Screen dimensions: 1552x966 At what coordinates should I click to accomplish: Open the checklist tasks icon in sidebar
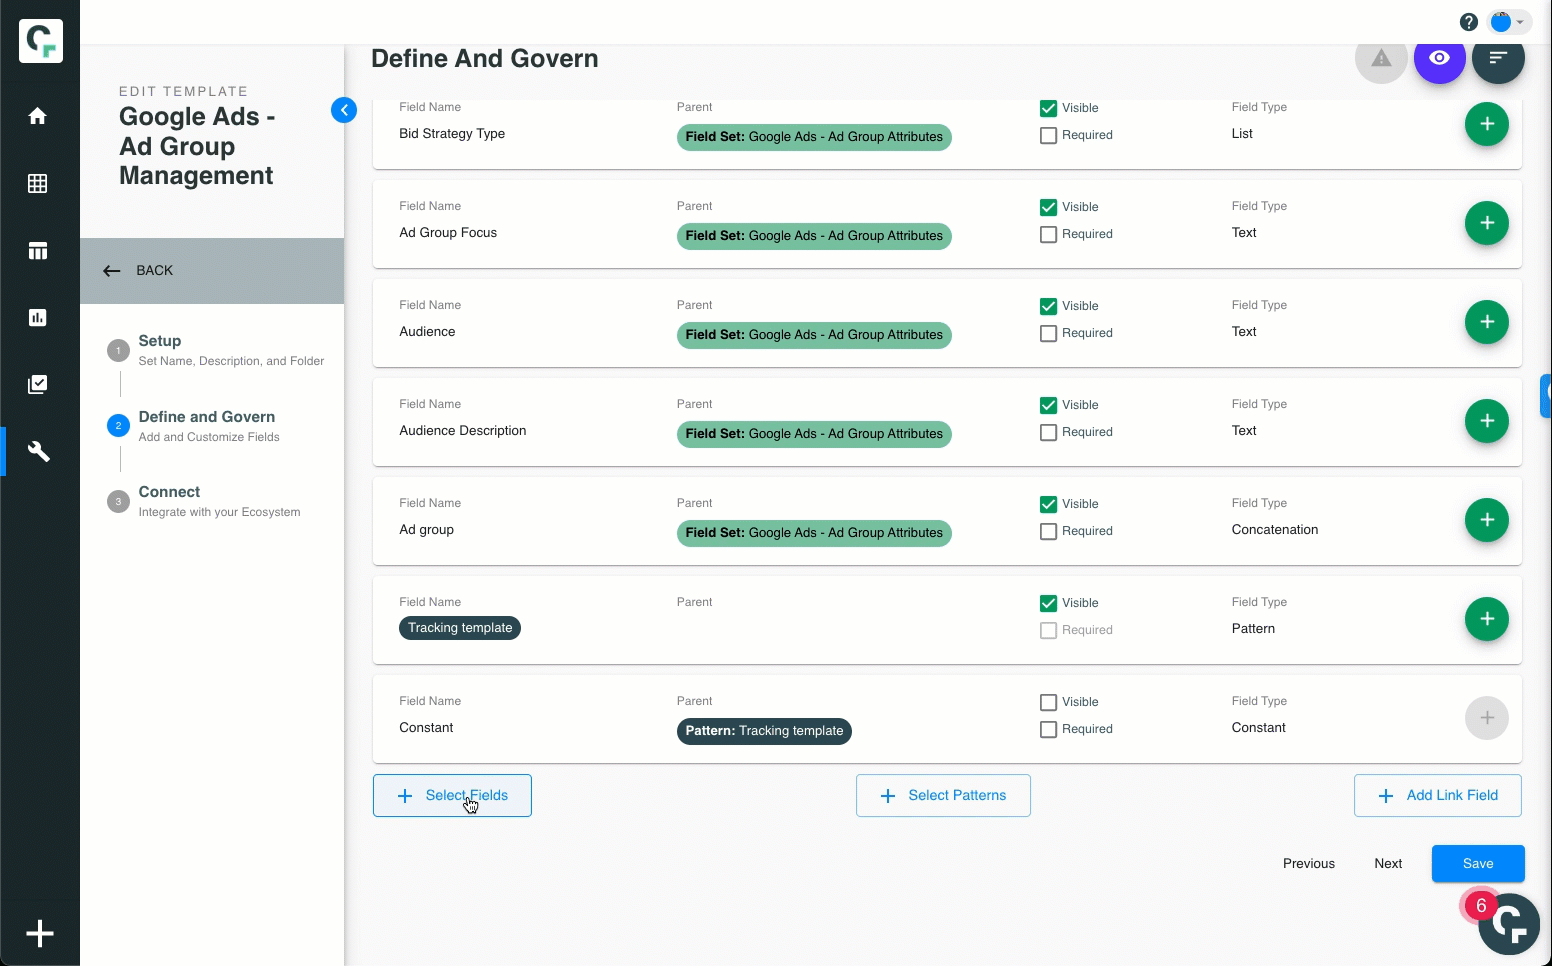[38, 384]
